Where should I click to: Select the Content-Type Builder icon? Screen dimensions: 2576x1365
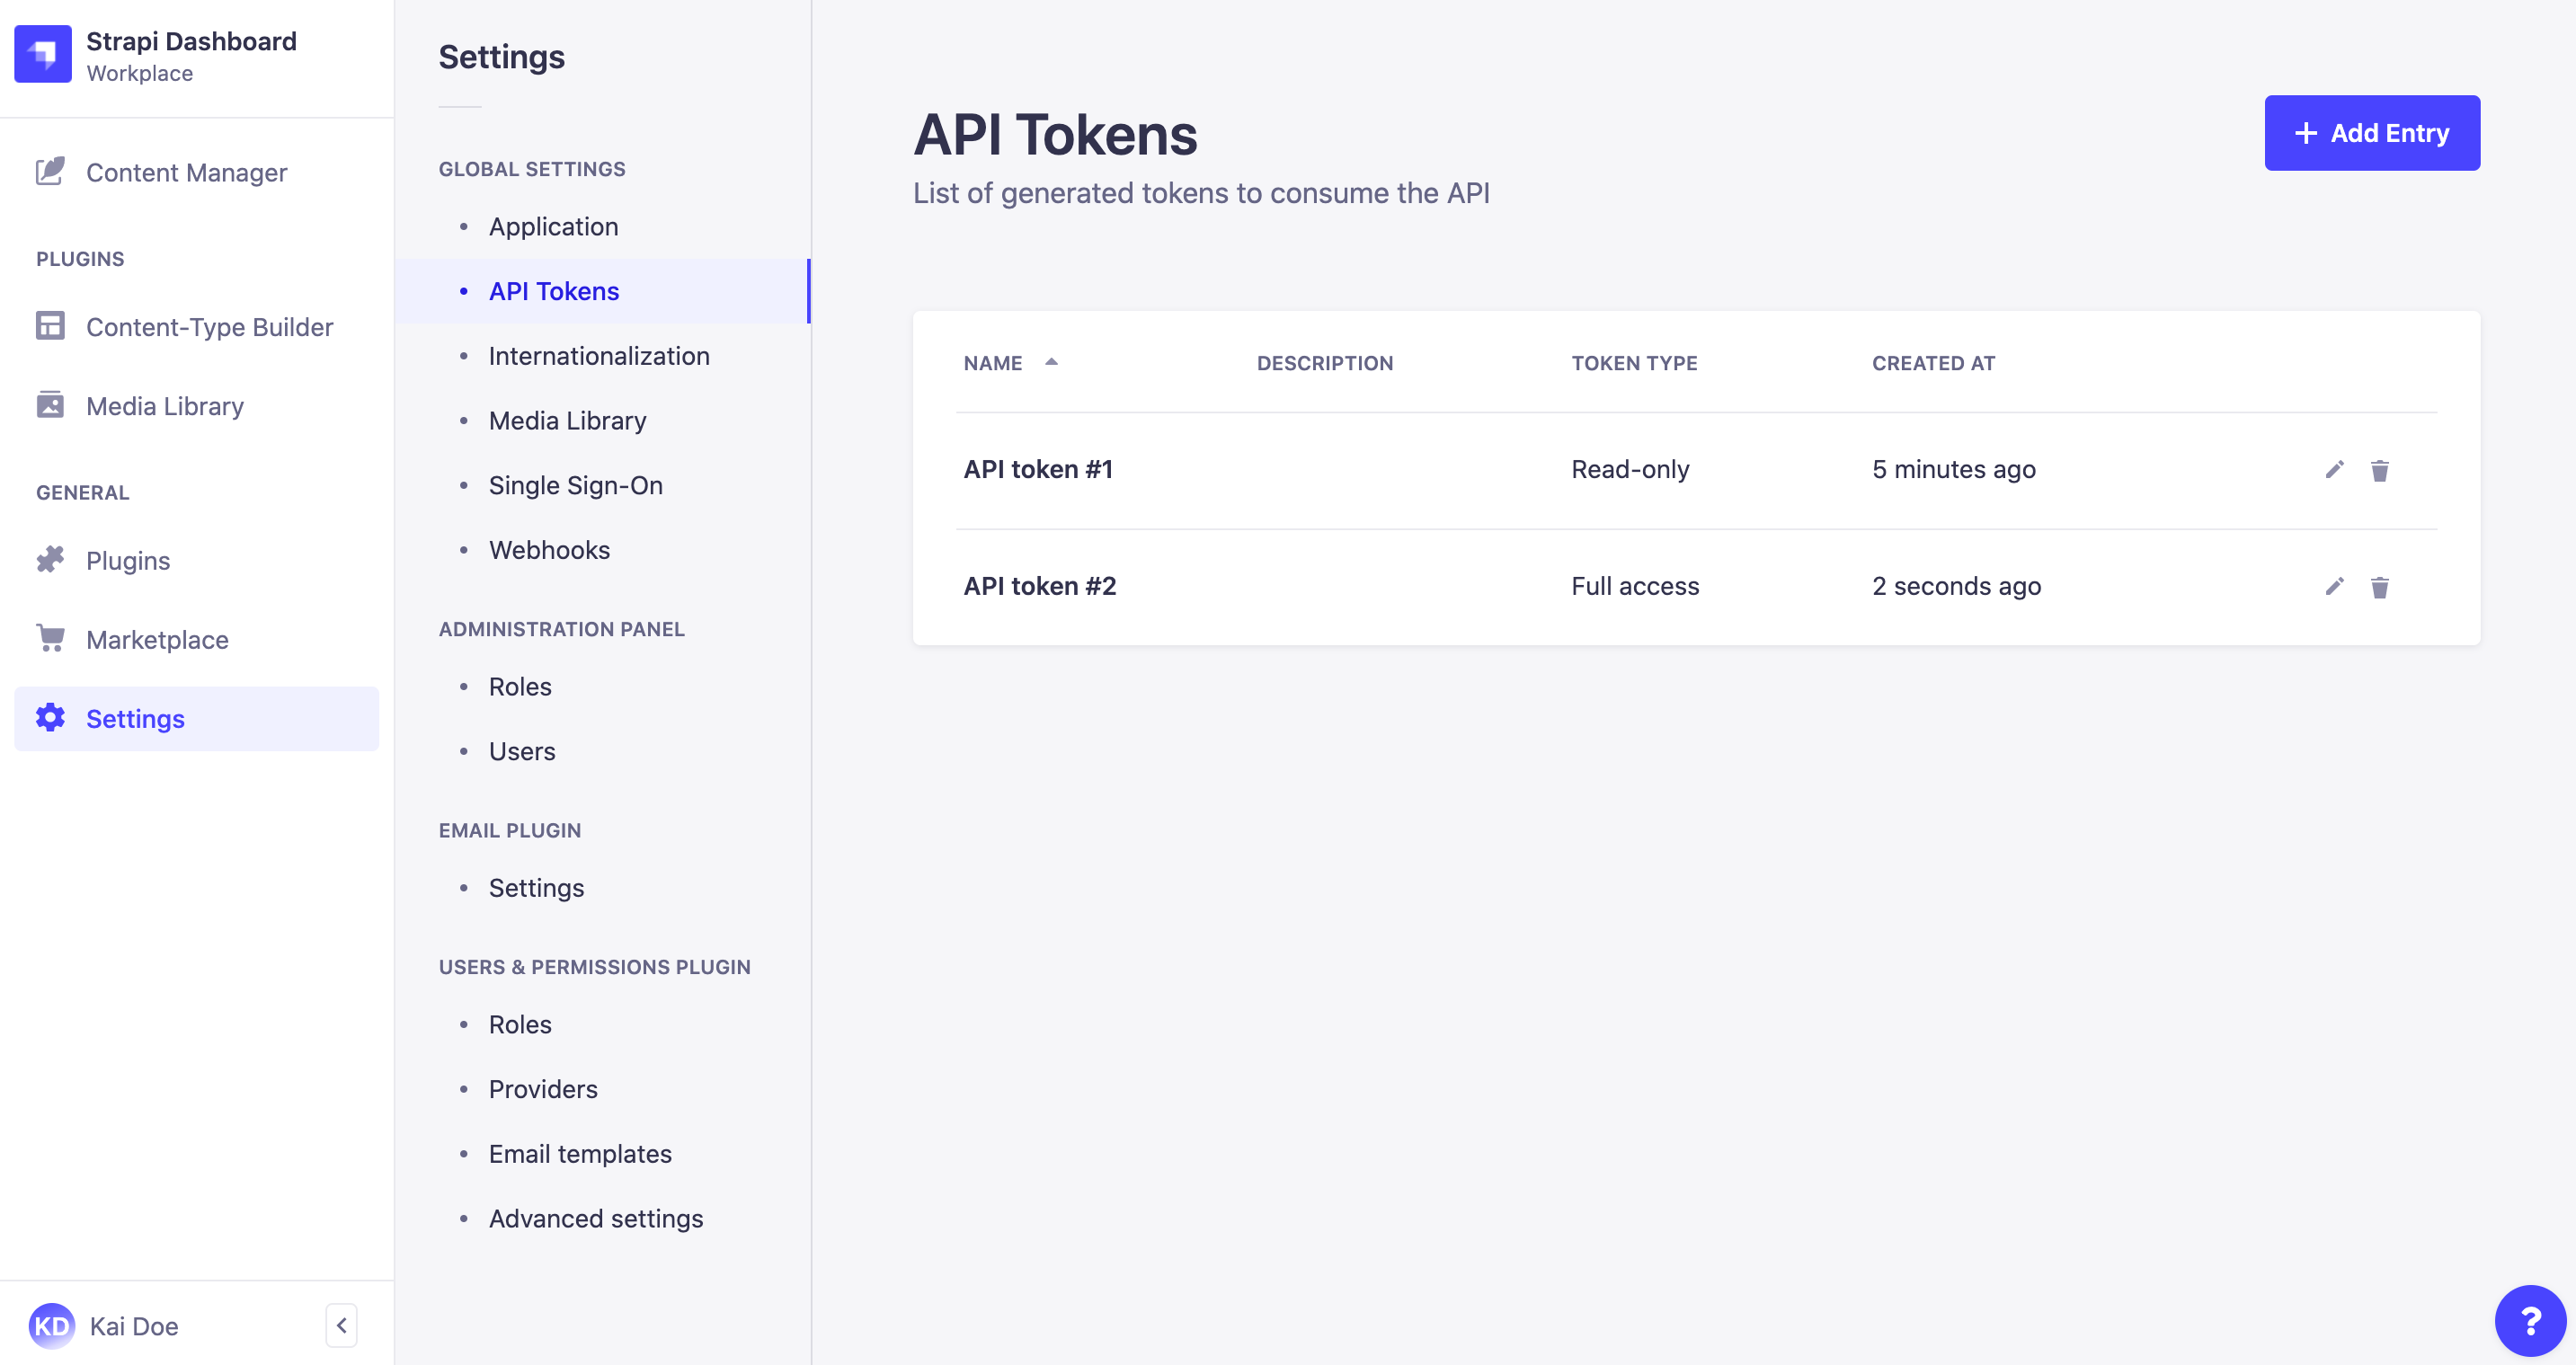pos(50,326)
